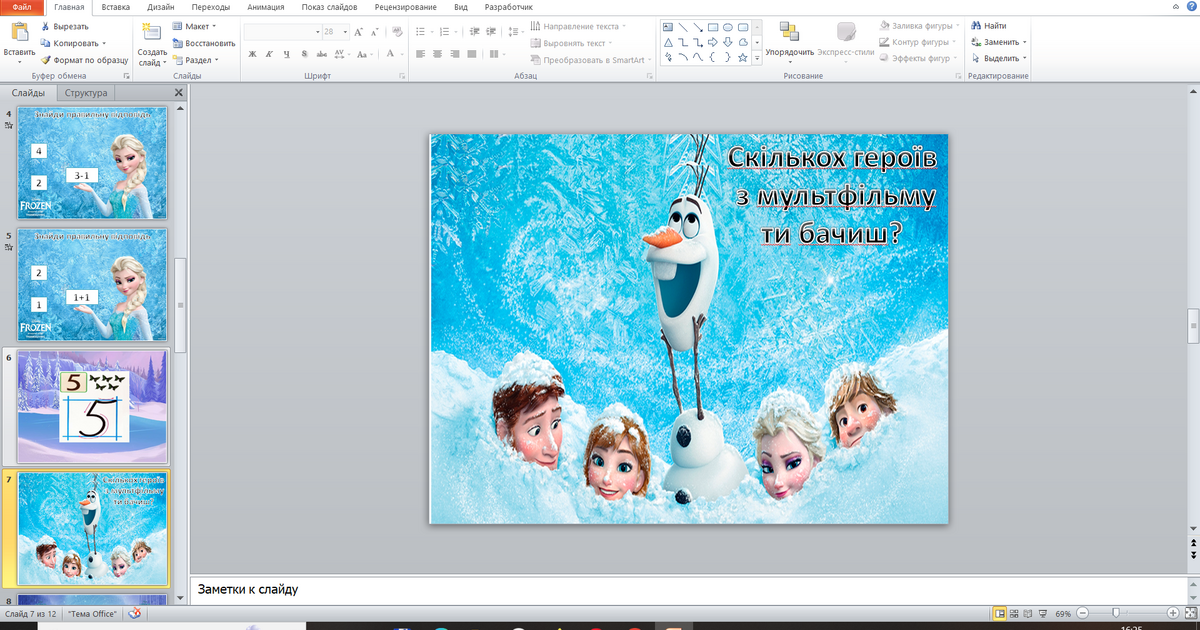This screenshot has width=1200, height=630.
Task: Select the text box shape icon
Action: click(x=668, y=27)
